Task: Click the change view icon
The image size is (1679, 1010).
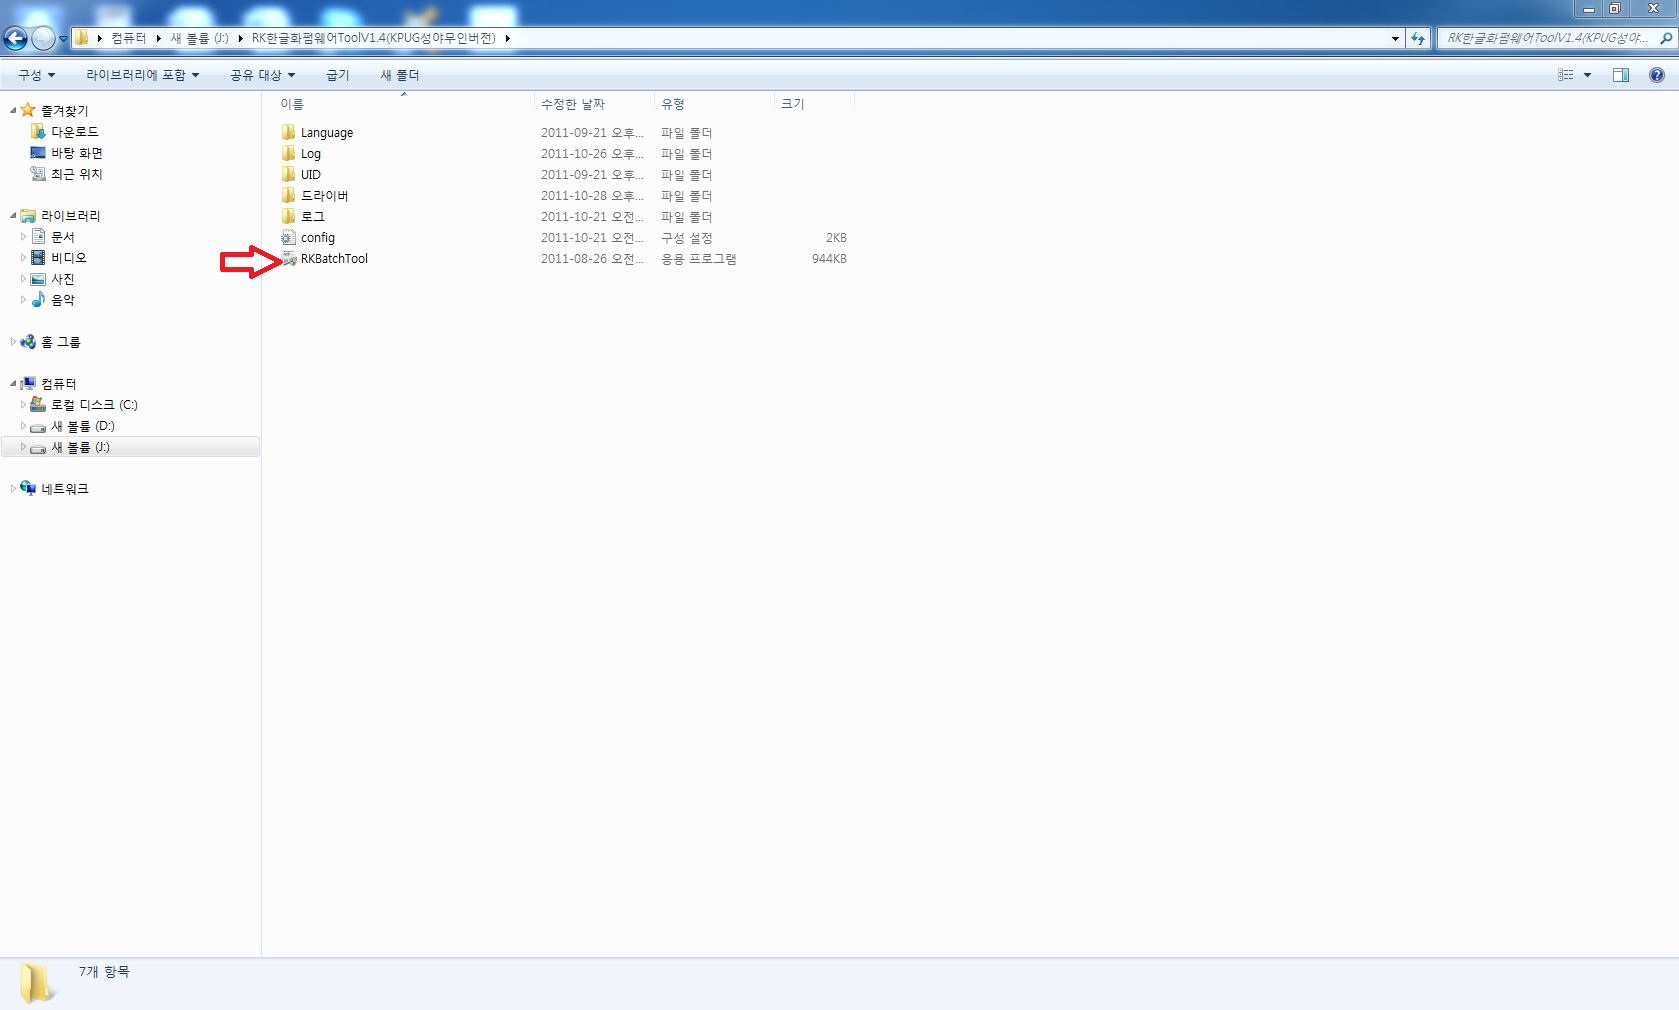Action: (1566, 75)
